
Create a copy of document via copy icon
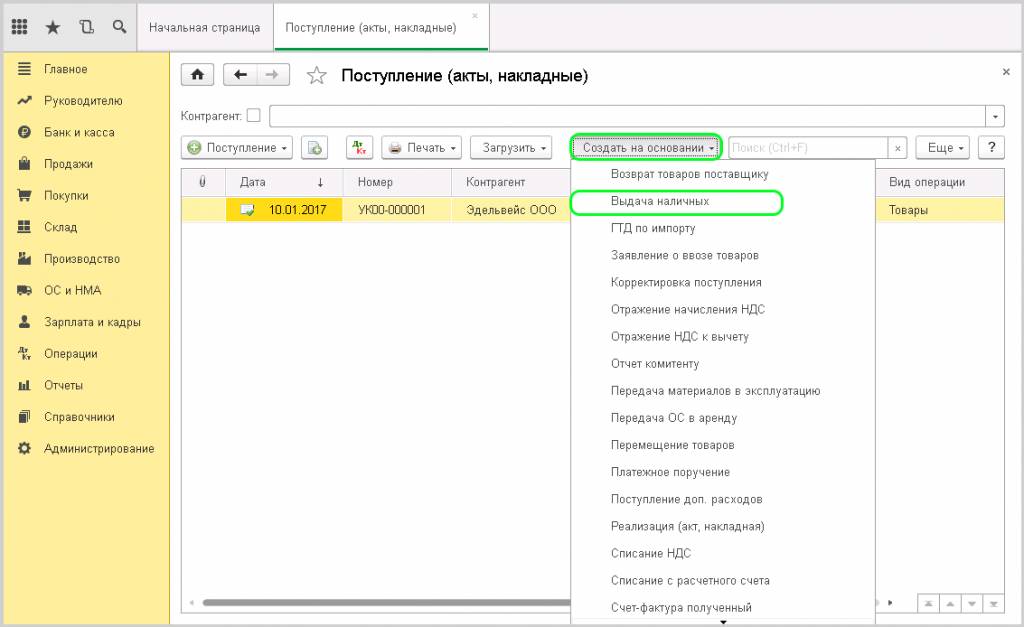coord(314,148)
